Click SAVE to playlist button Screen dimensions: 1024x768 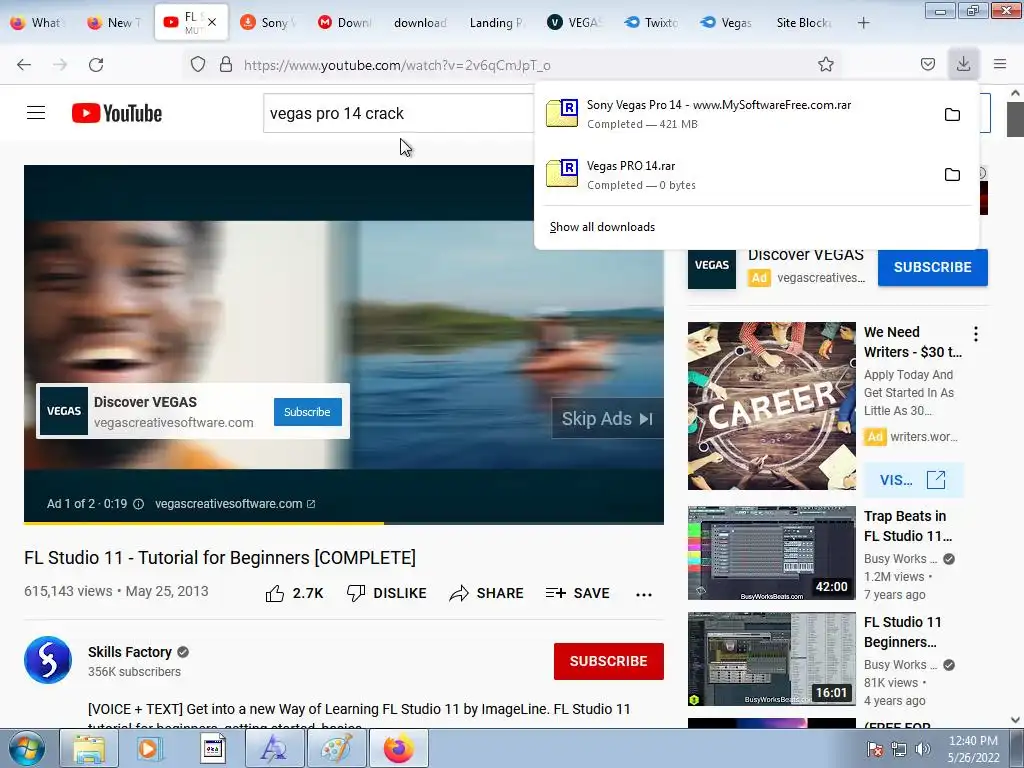[577, 593]
